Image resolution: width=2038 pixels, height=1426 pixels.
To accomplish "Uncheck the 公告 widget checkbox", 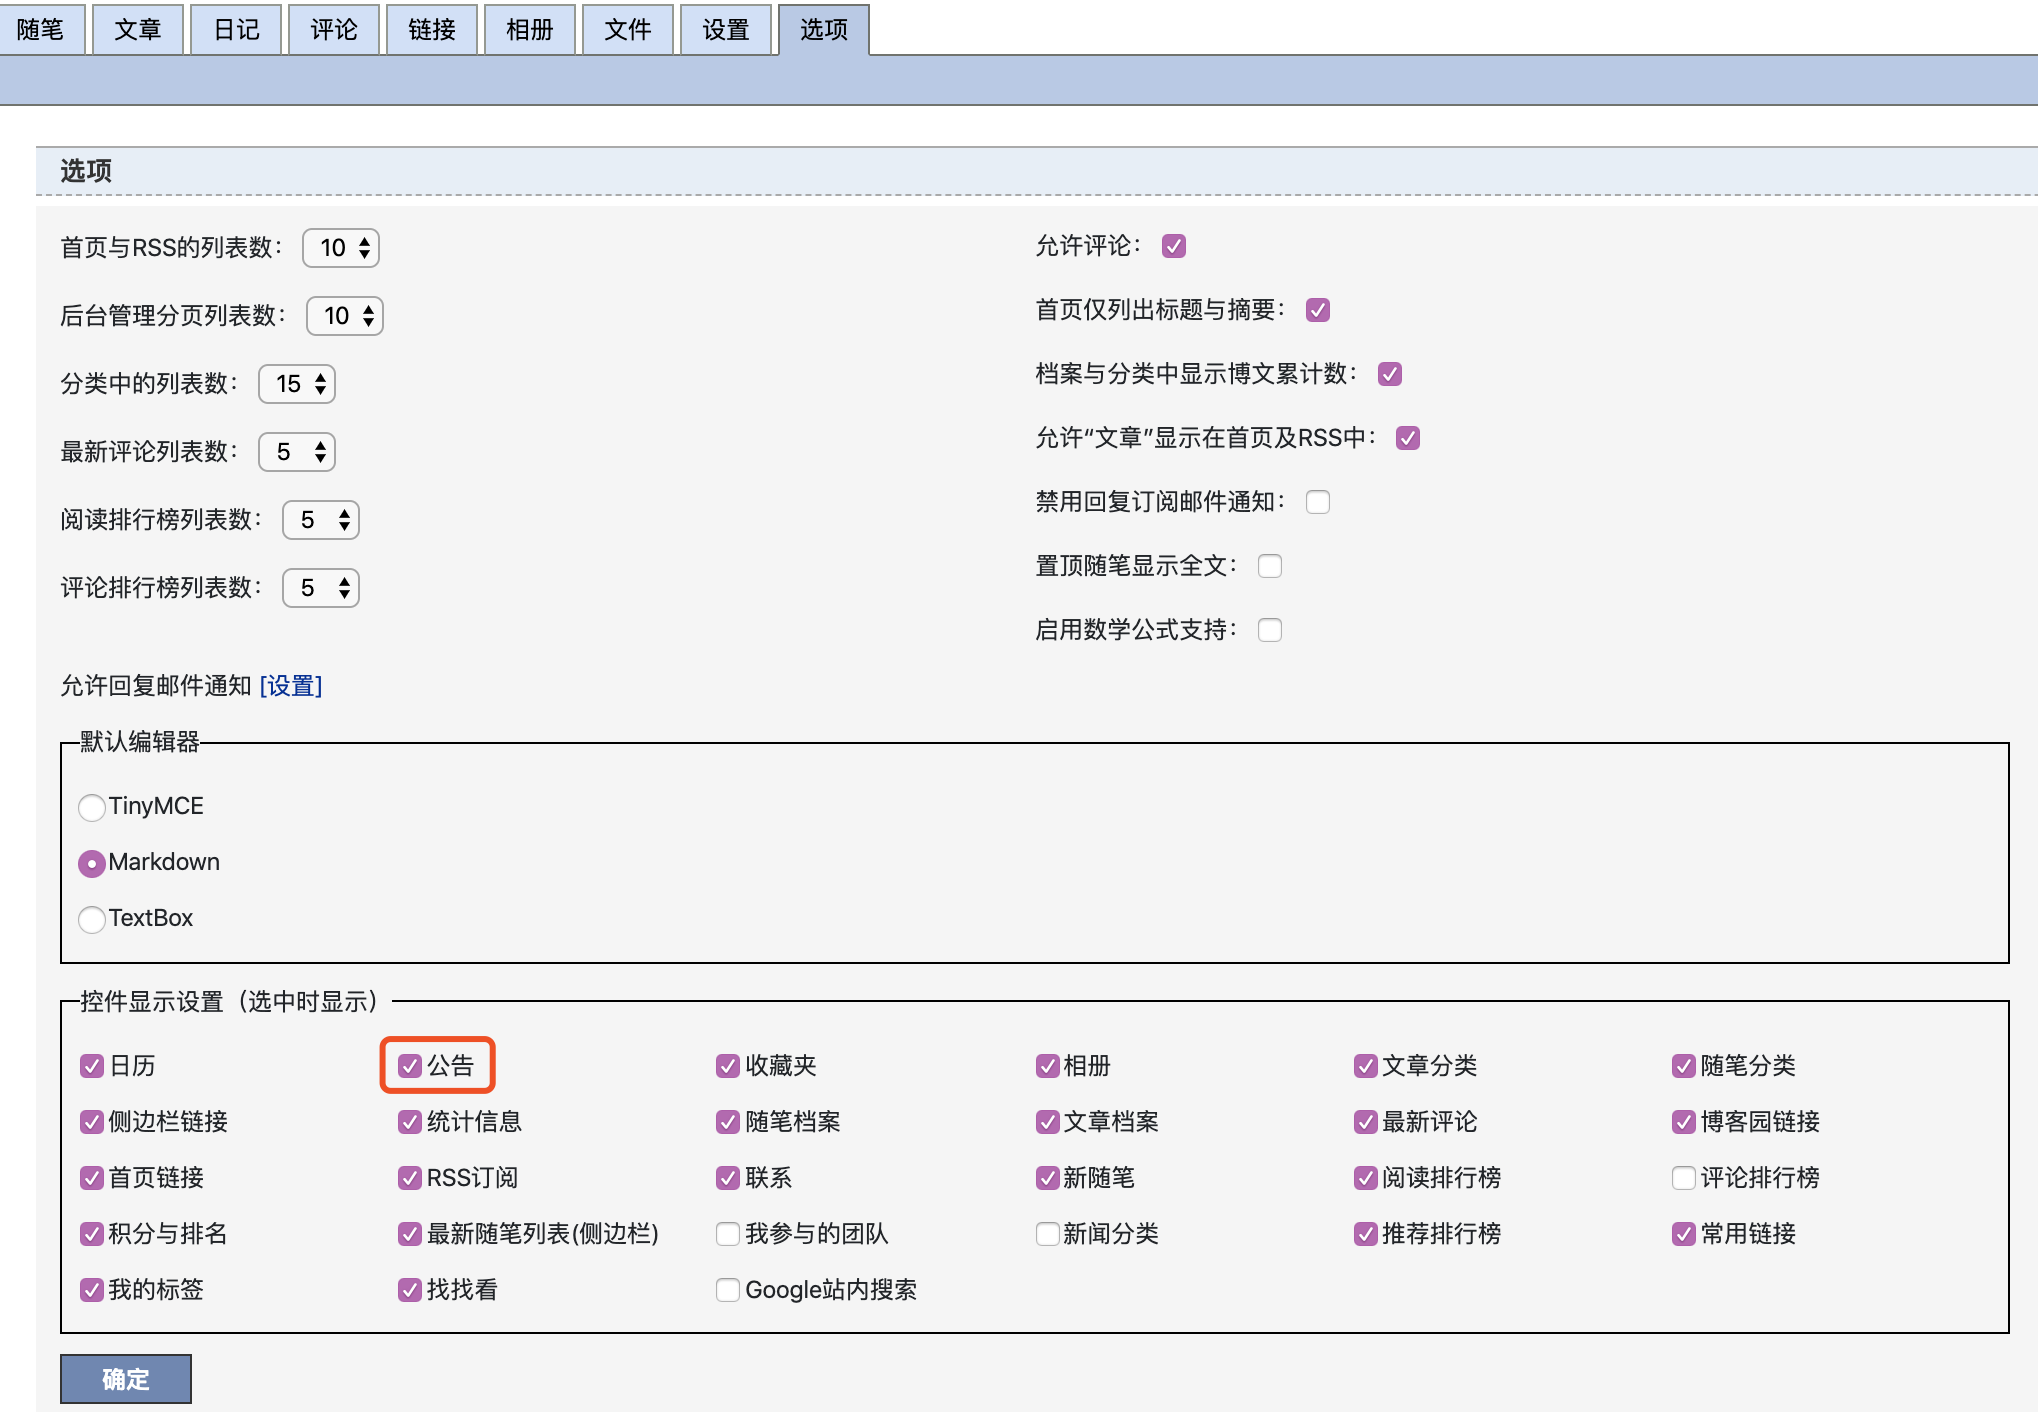I will (x=410, y=1066).
